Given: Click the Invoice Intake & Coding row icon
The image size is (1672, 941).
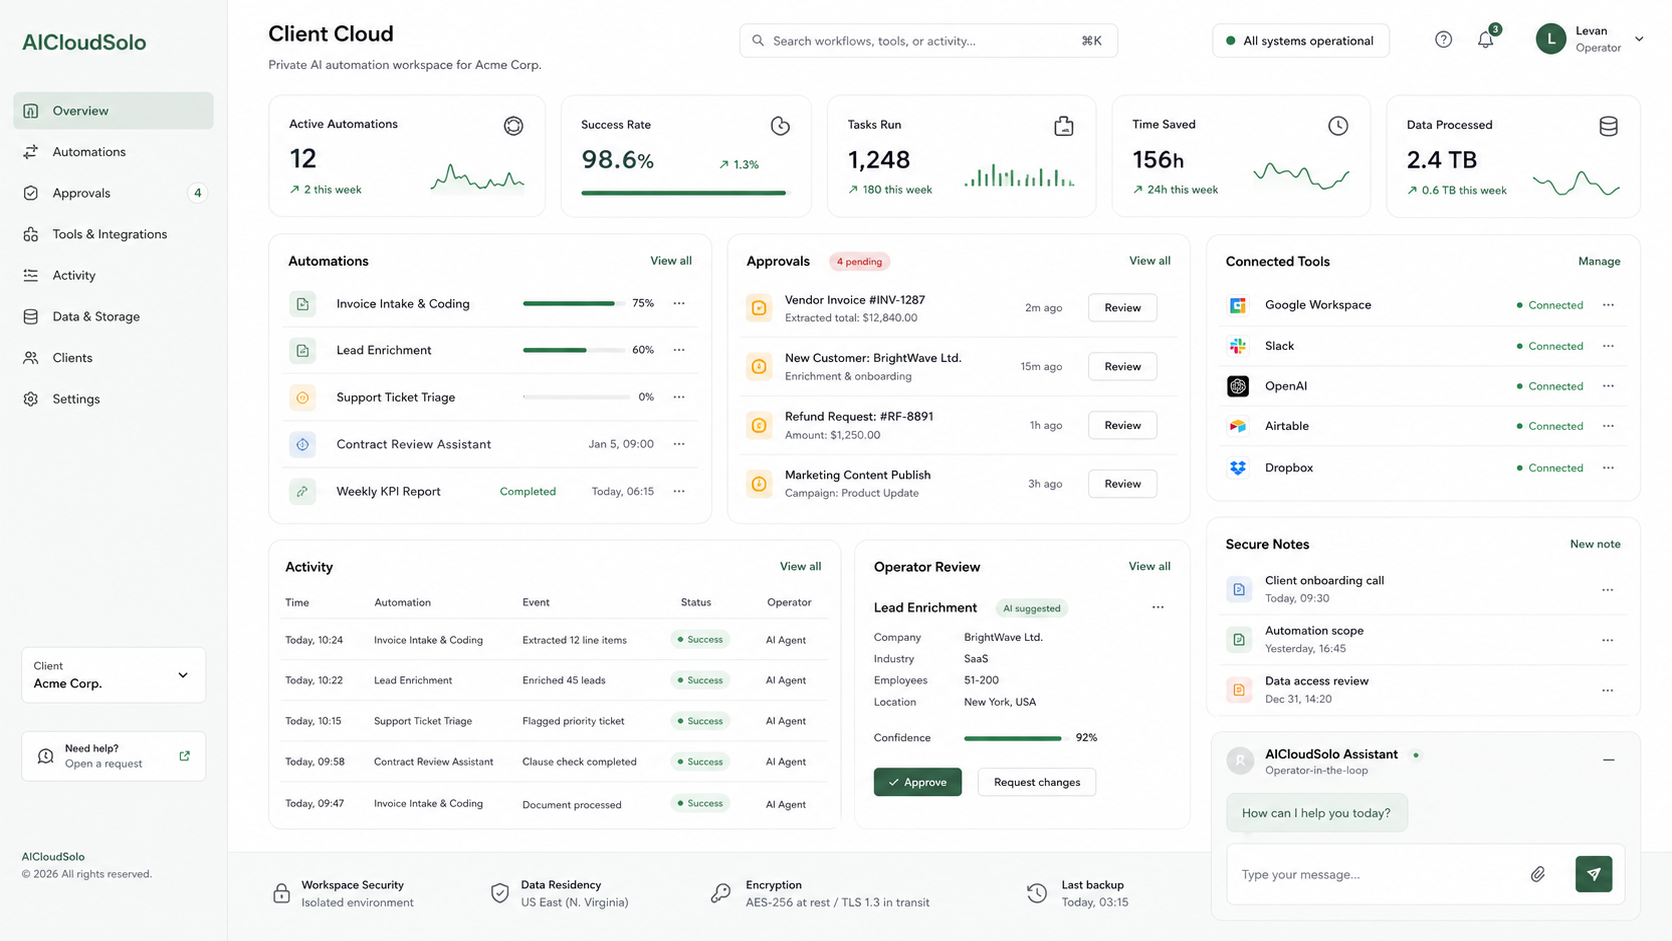Looking at the screenshot, I should (x=302, y=304).
